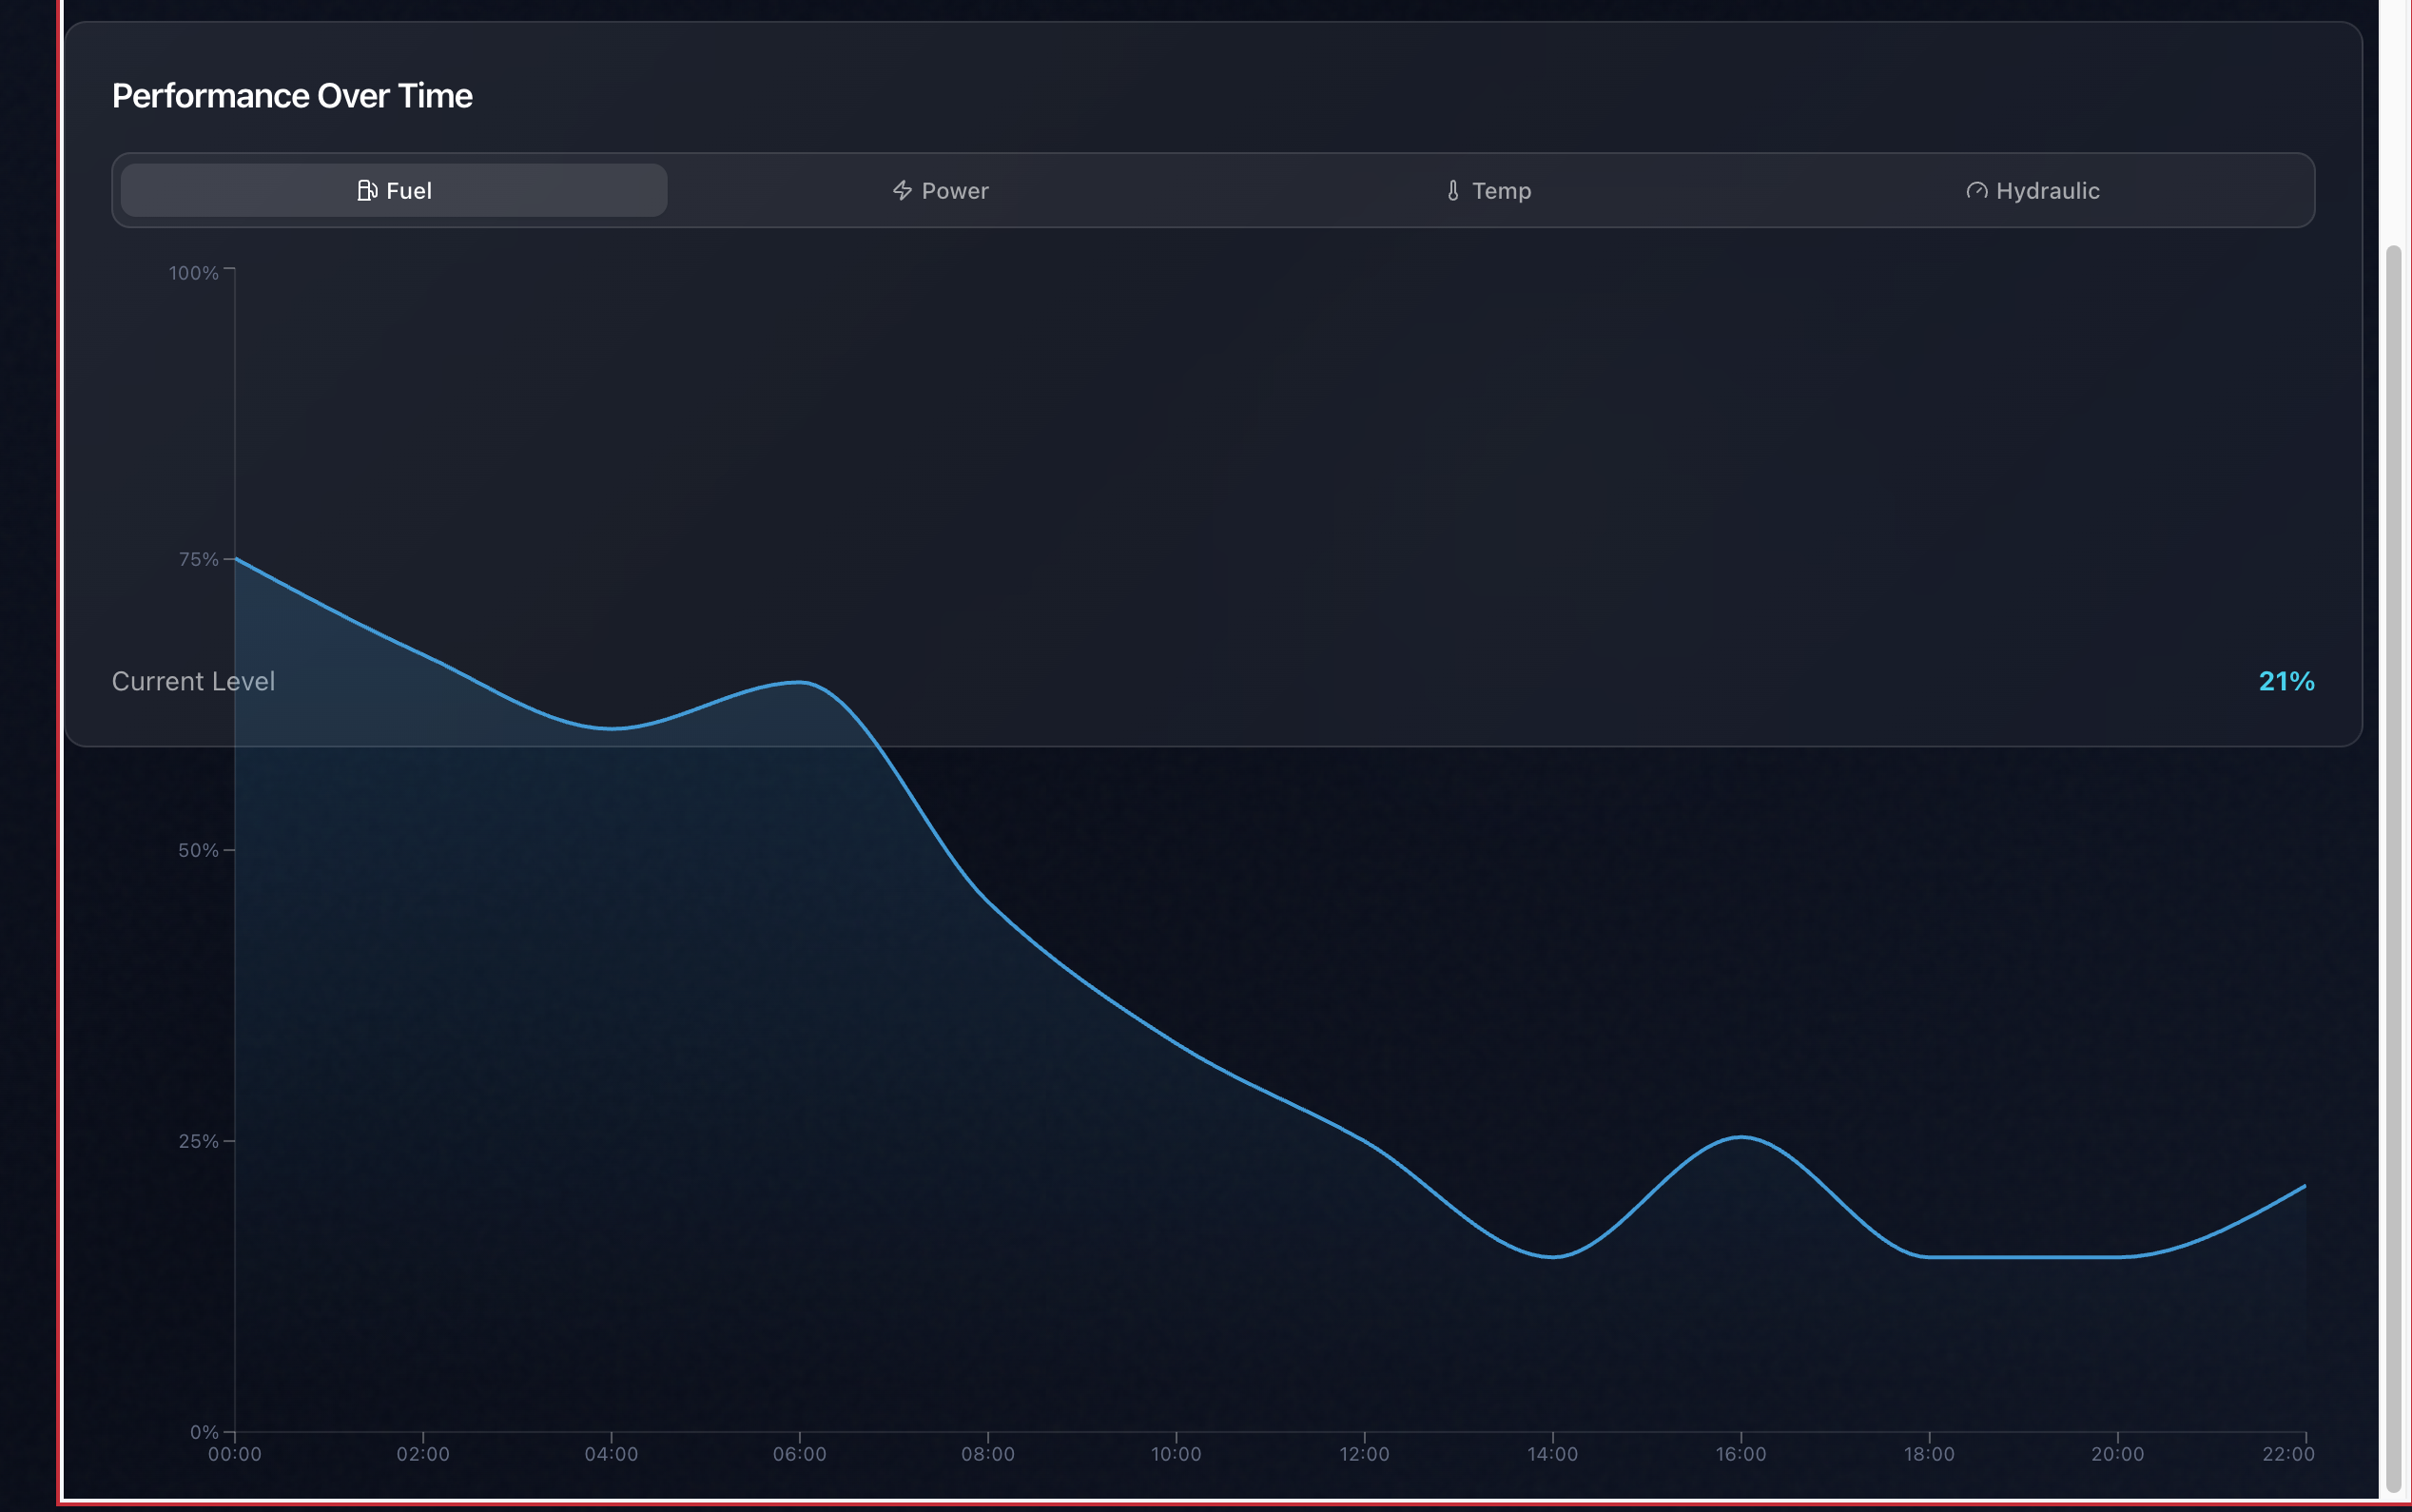Click the 00:00 x-axis label
The width and height of the screenshot is (2412, 1512).
click(235, 1454)
